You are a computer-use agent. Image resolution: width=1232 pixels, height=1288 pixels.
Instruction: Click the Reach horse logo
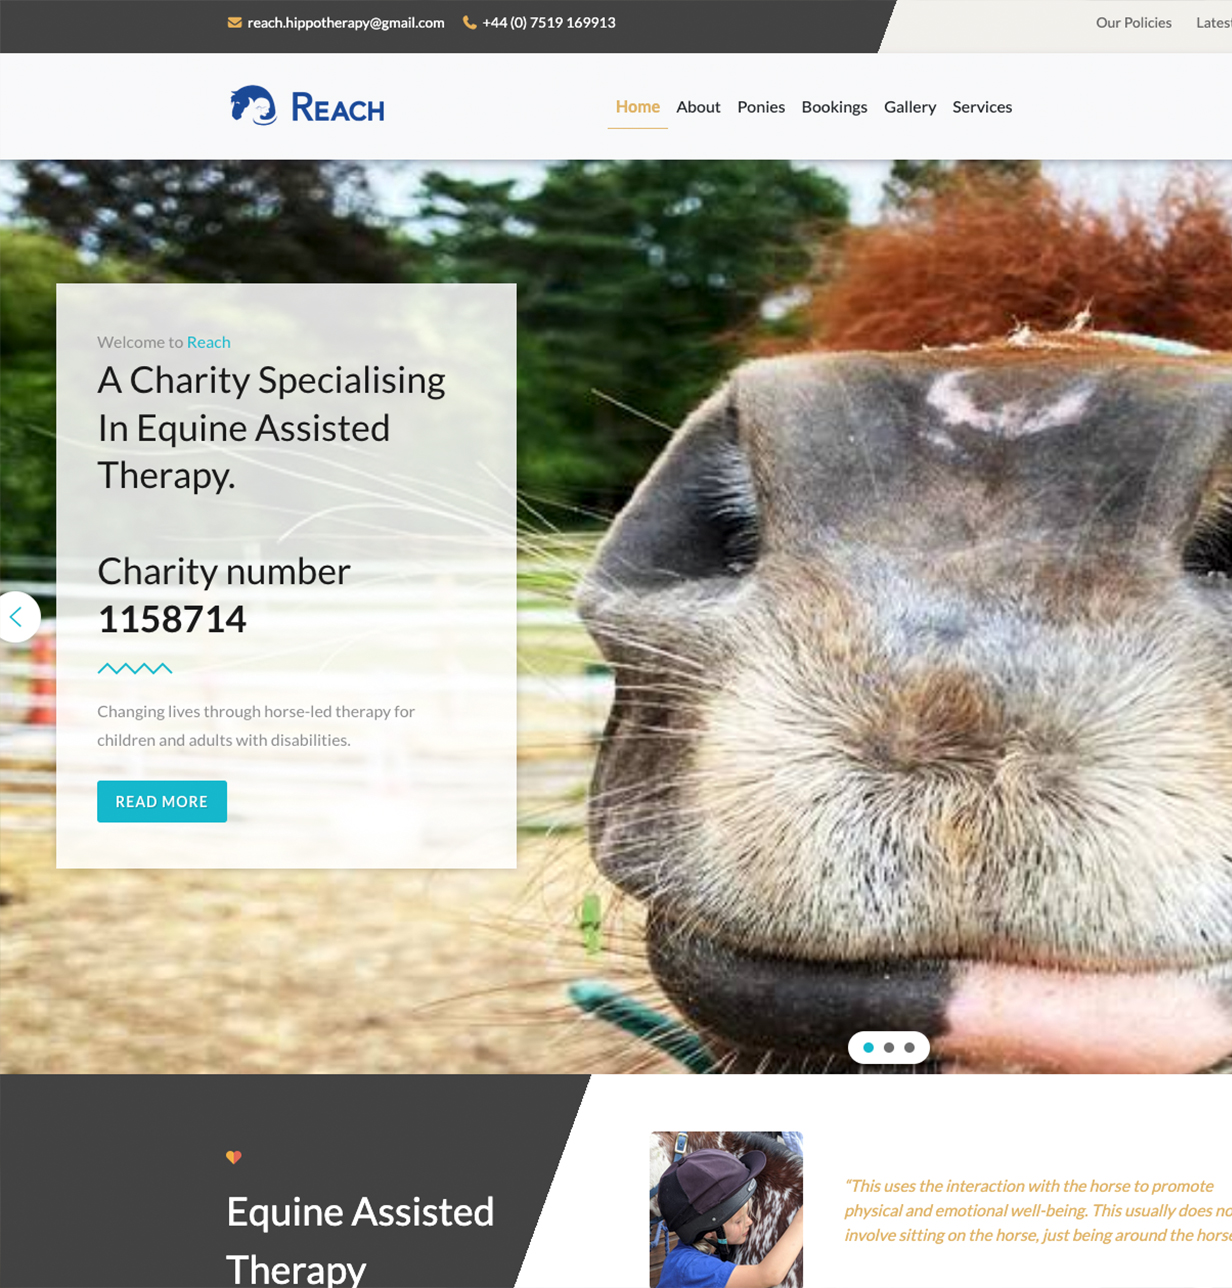tap(307, 106)
